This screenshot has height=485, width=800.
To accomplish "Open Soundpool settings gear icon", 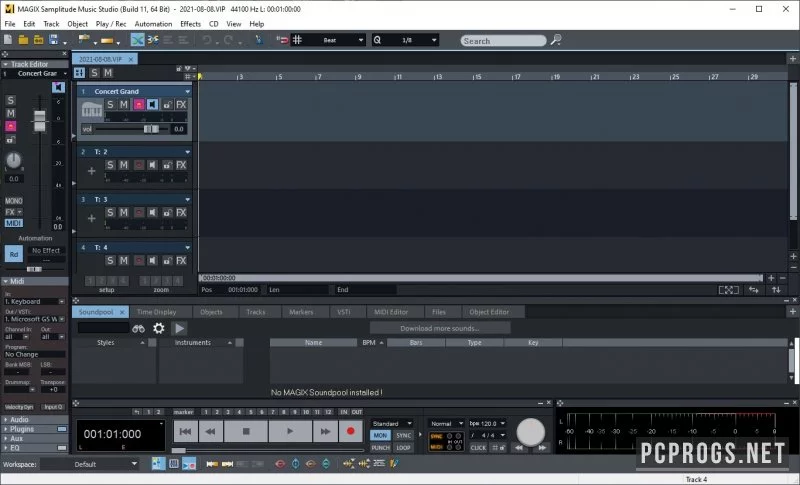I will pos(159,328).
